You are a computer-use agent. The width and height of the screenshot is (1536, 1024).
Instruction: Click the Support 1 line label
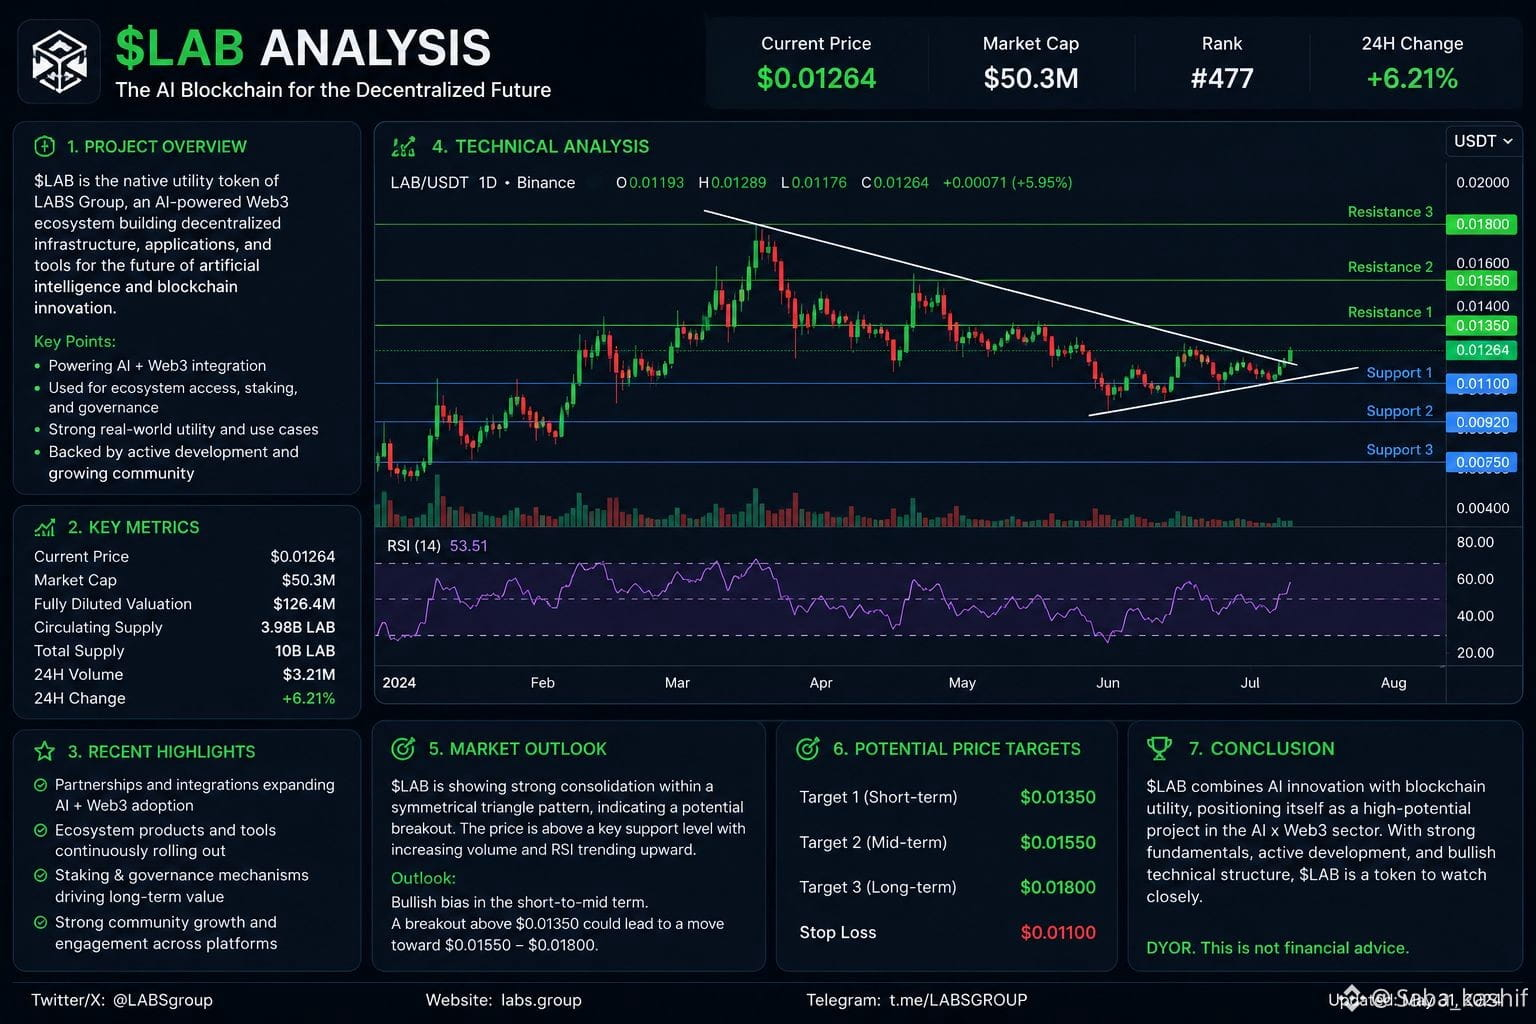point(1399,373)
